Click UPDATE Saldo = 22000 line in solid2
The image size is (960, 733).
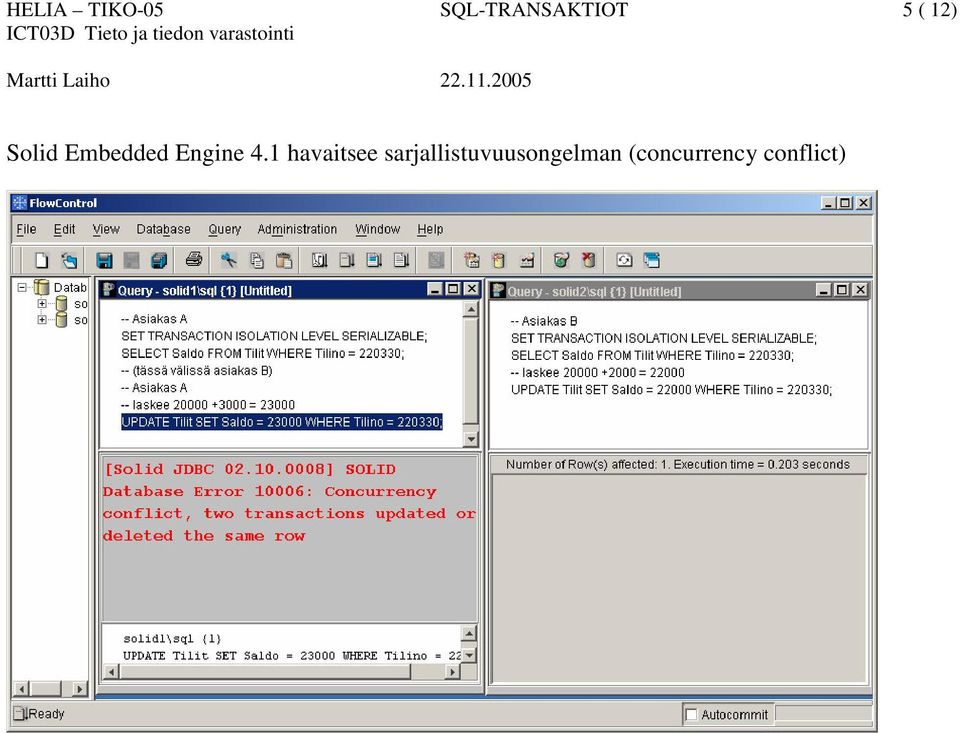tap(672, 389)
